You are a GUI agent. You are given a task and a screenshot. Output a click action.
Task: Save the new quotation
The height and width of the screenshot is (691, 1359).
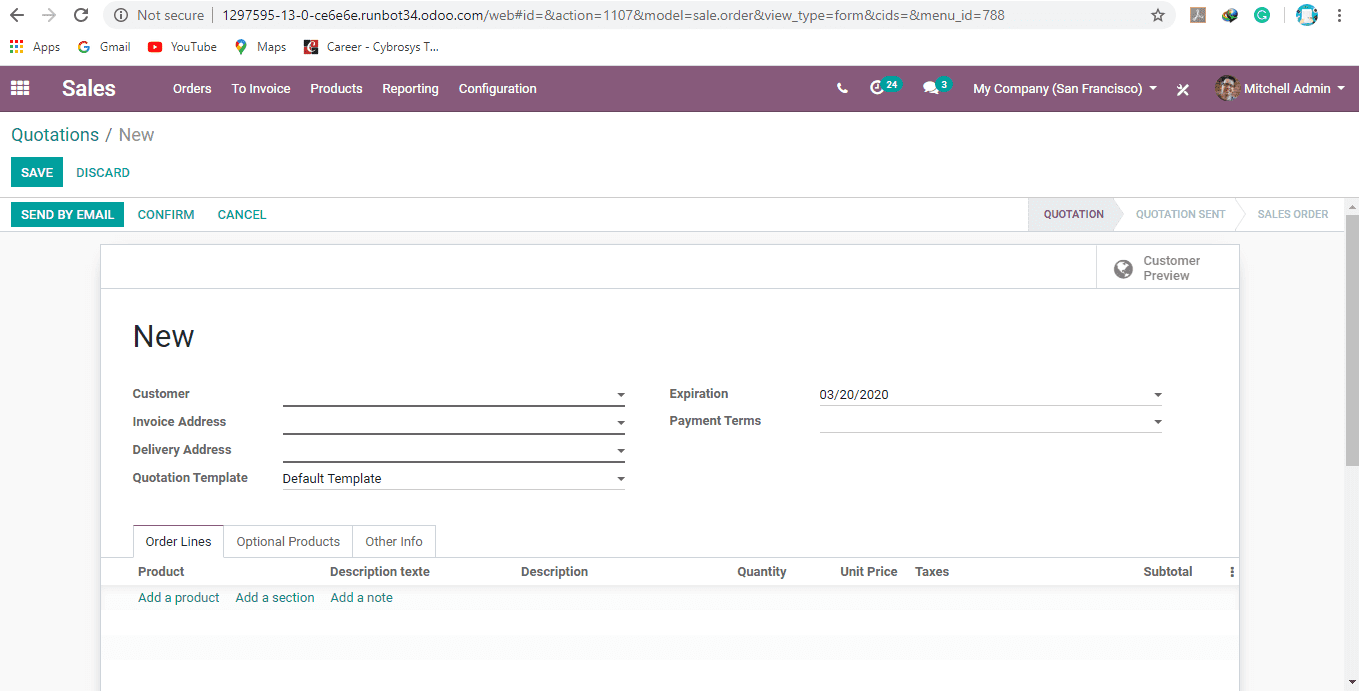pyautogui.click(x=37, y=172)
